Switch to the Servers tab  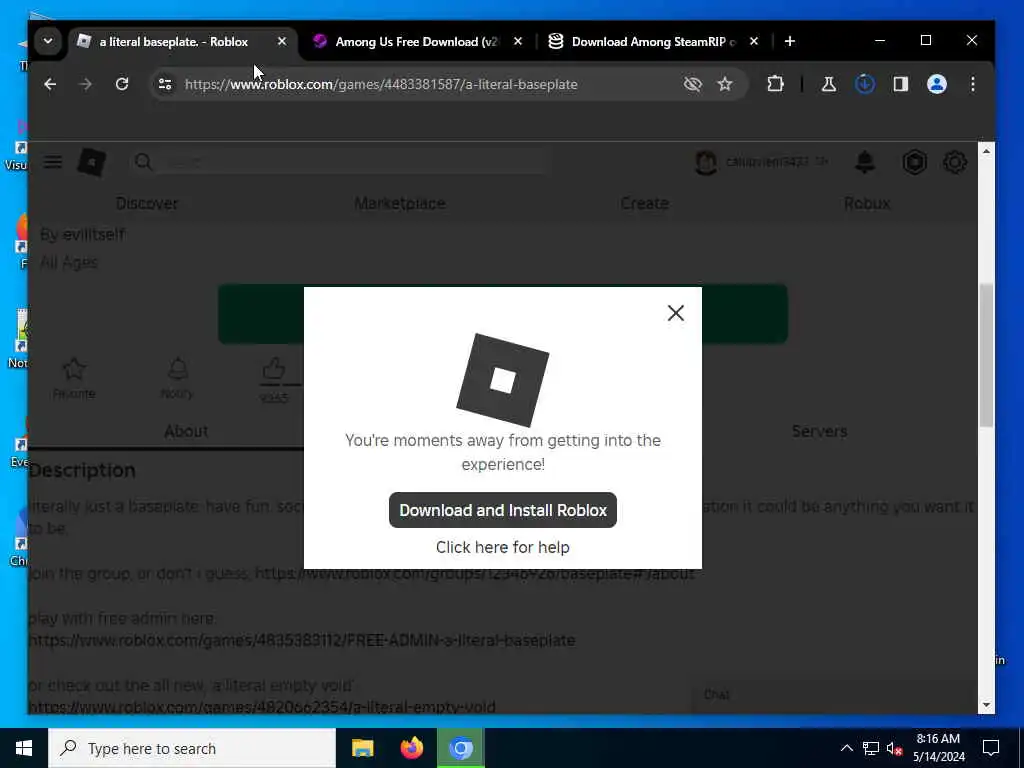tap(820, 431)
